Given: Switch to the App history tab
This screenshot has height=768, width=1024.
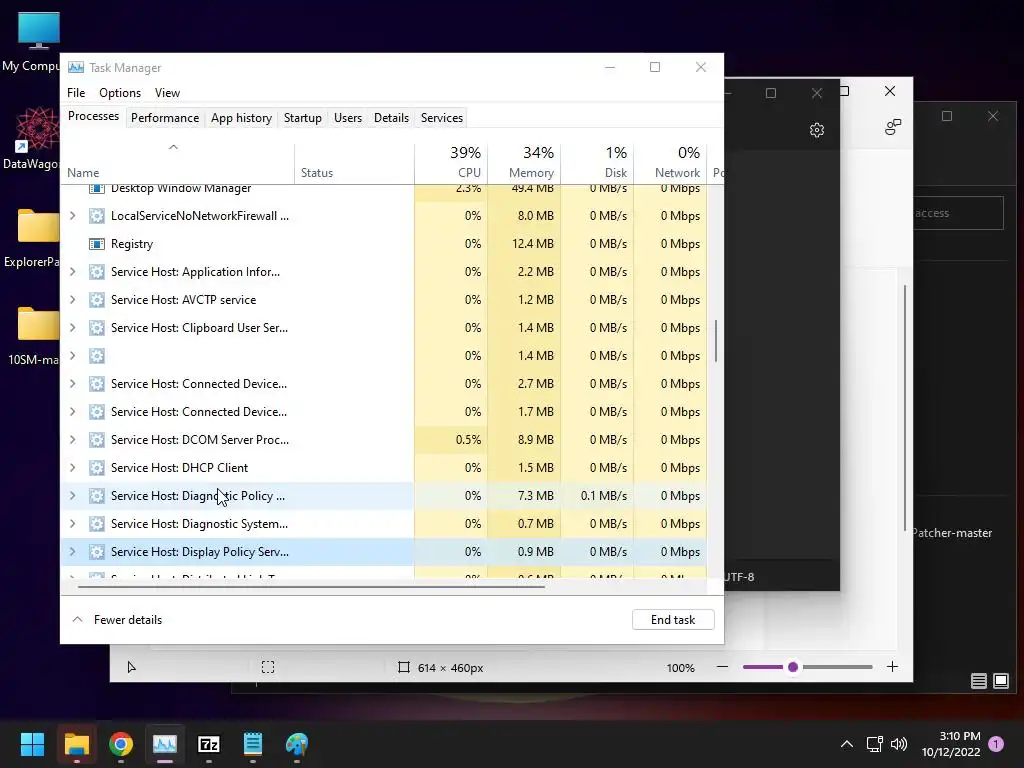Looking at the screenshot, I should [x=241, y=118].
